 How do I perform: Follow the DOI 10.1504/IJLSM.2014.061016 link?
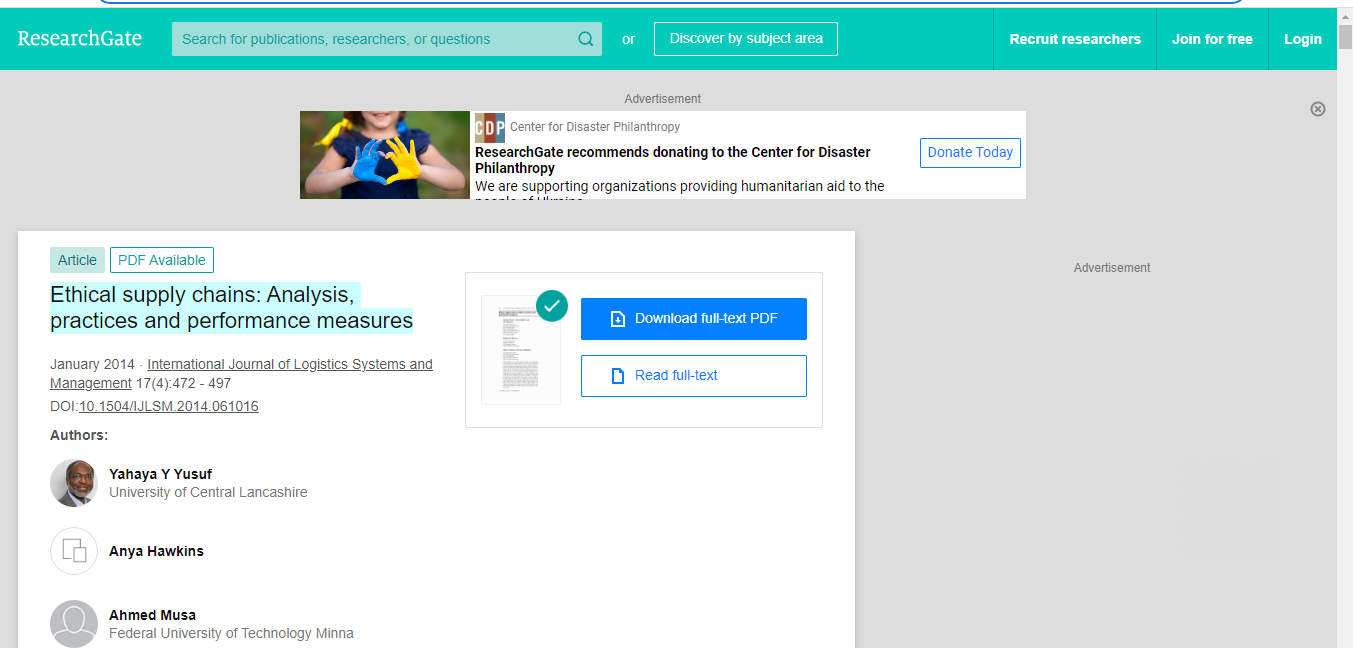169,406
